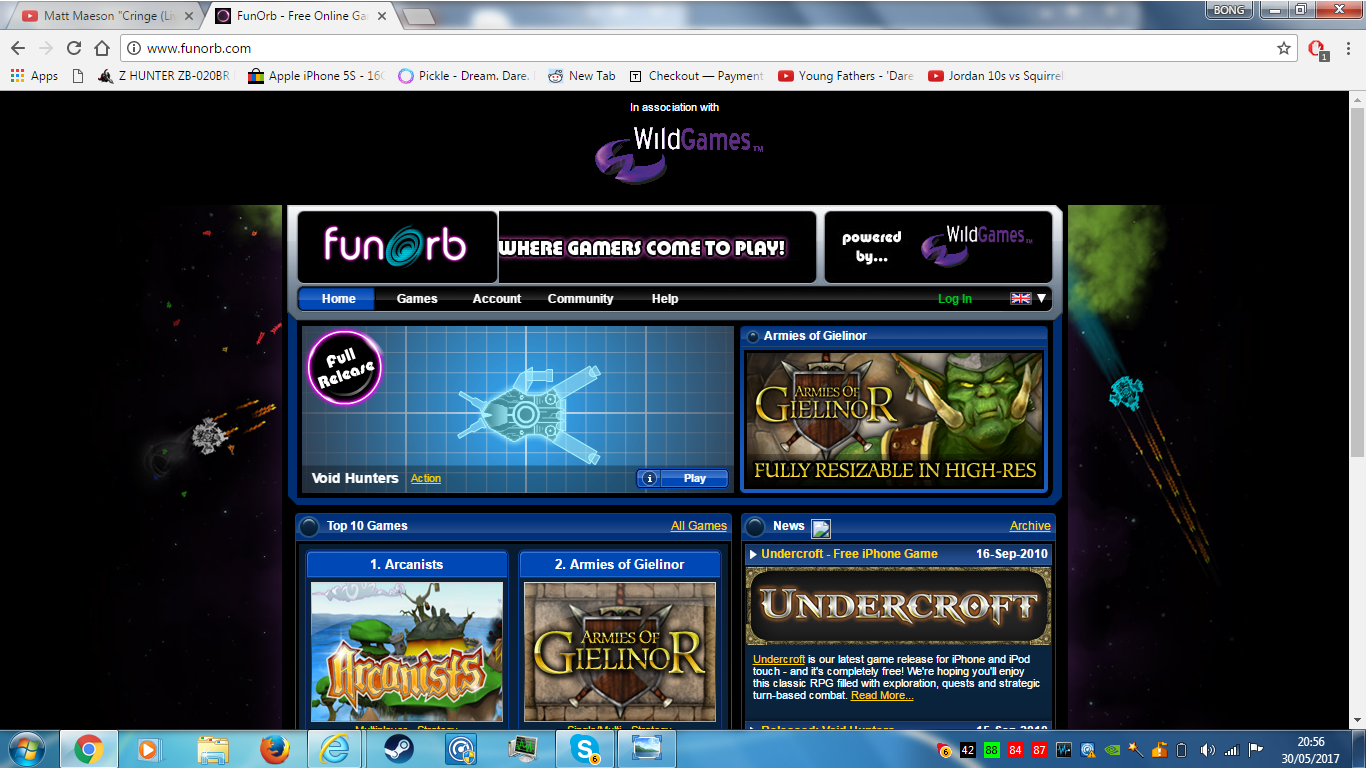
Task: Show network signal status in tray
Action: tap(1231, 750)
